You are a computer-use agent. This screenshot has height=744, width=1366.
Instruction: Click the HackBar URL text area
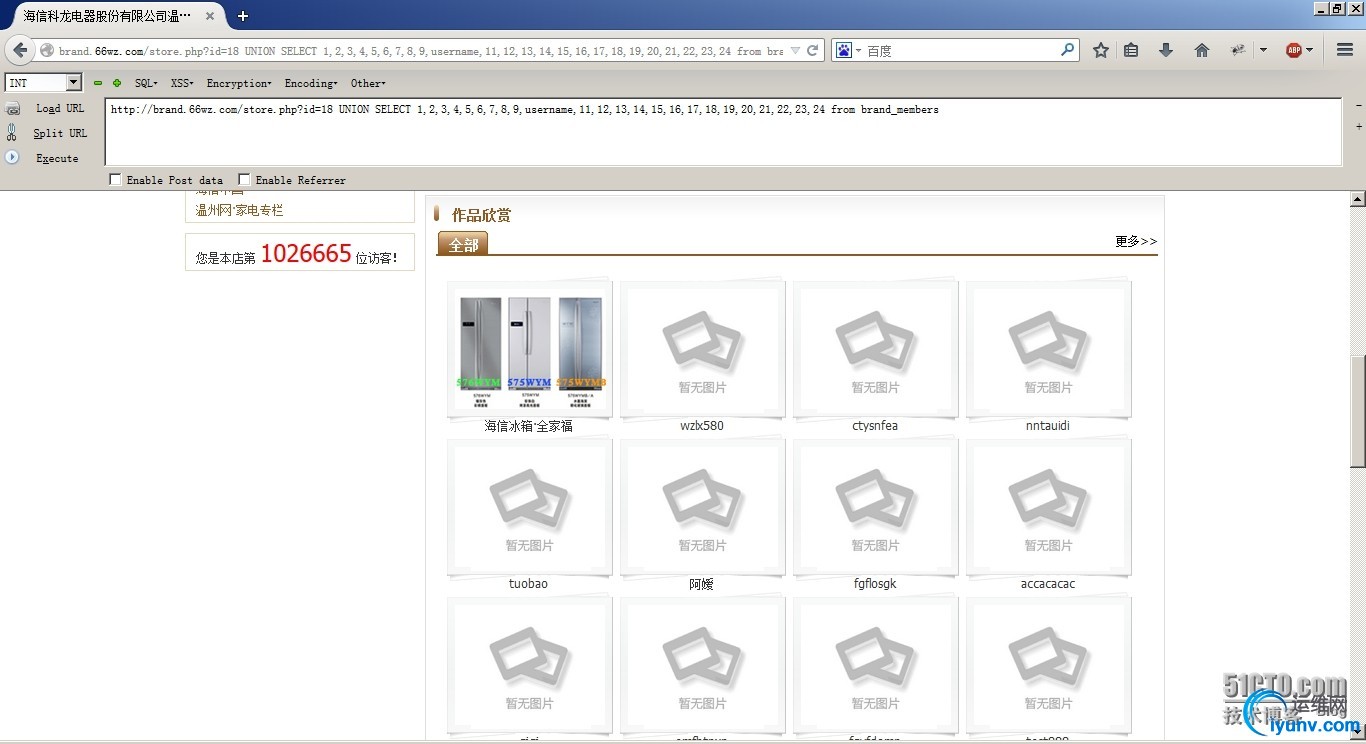(723, 132)
